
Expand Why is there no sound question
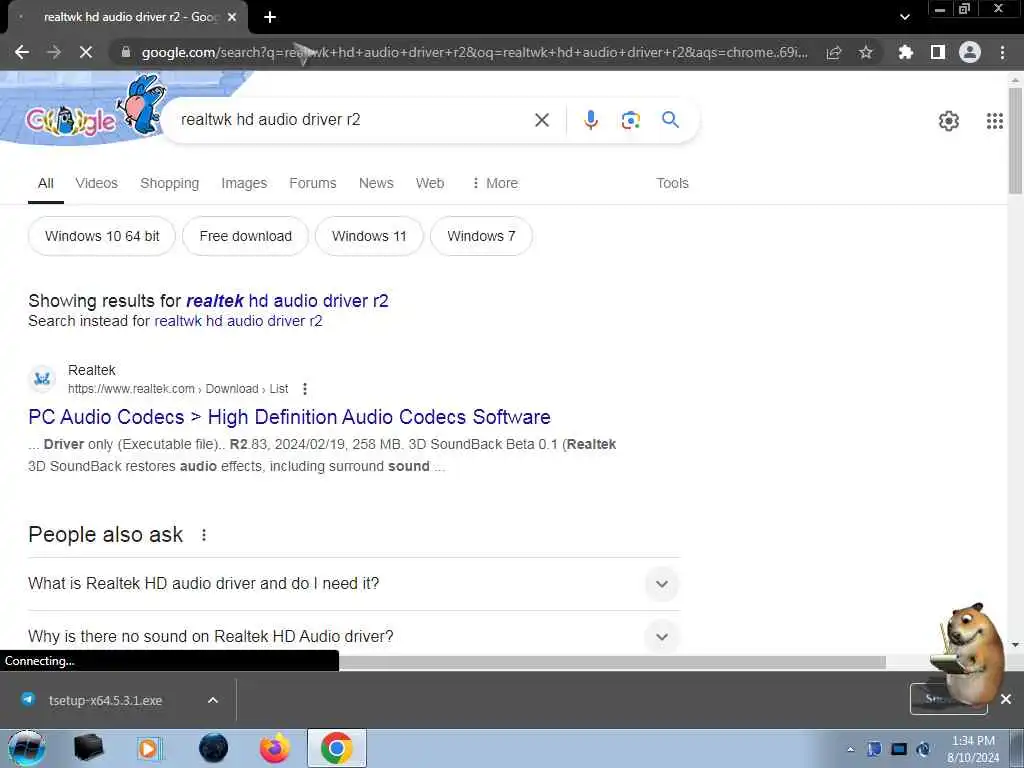pos(354,637)
